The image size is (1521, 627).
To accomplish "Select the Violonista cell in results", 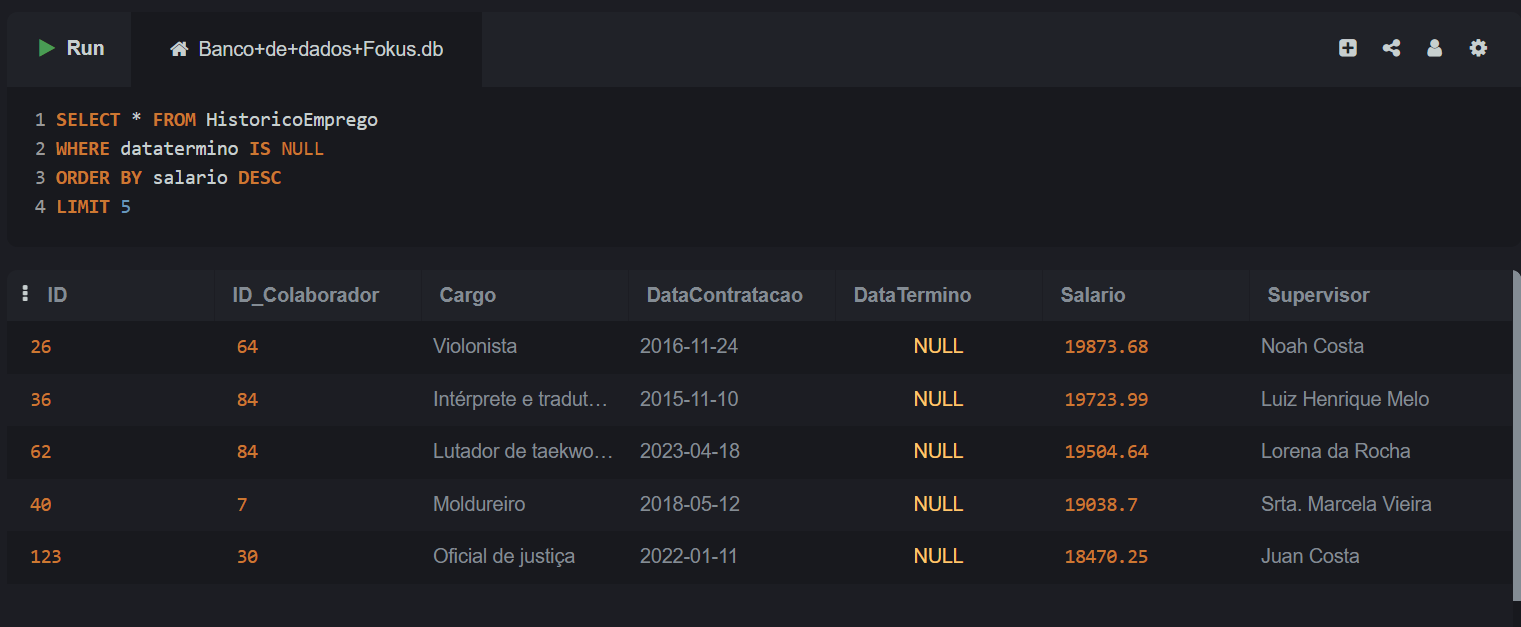I will 475,346.
